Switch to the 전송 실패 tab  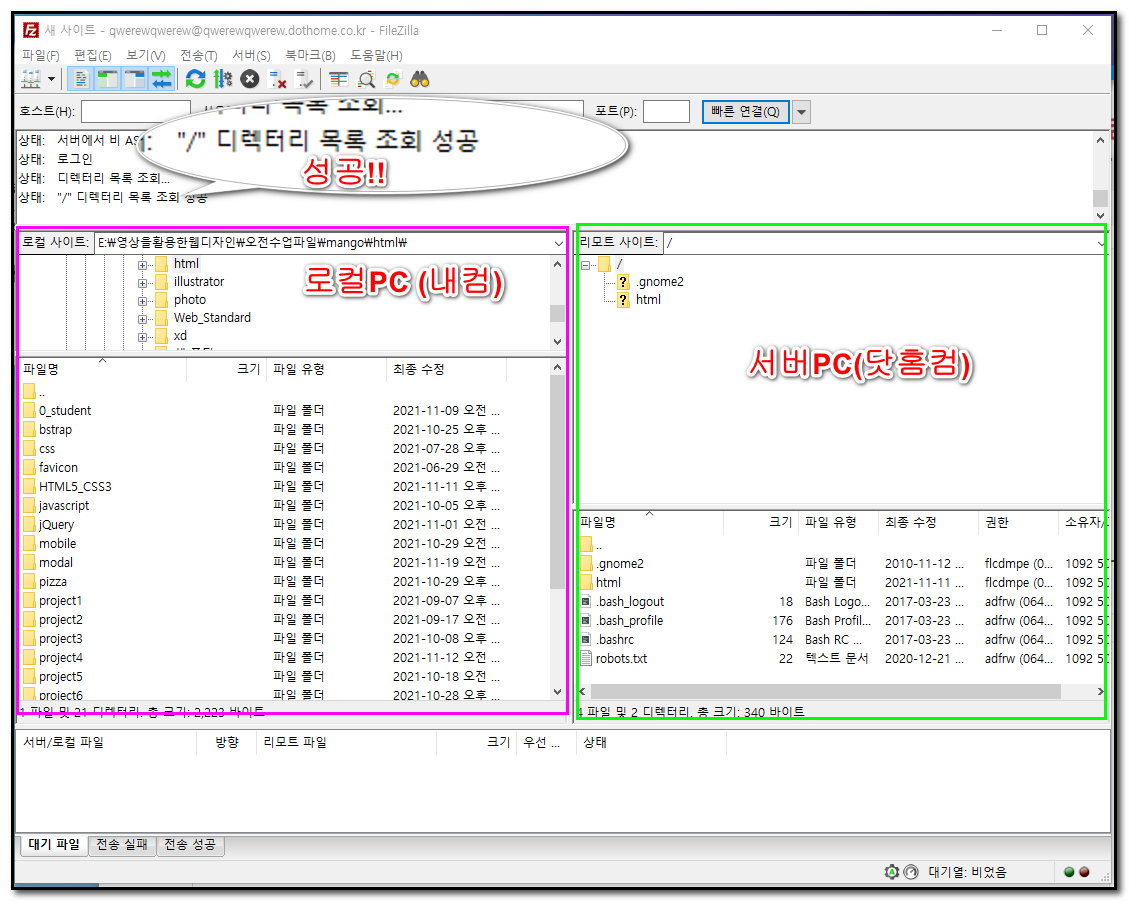(122, 845)
